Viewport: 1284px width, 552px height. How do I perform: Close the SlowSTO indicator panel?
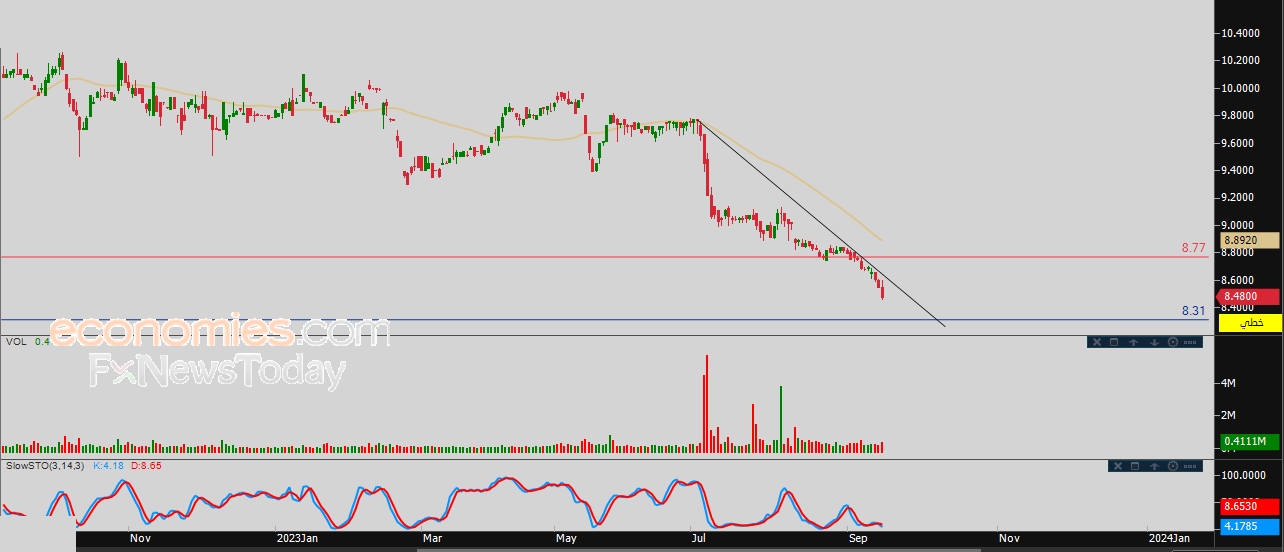tap(1118, 466)
